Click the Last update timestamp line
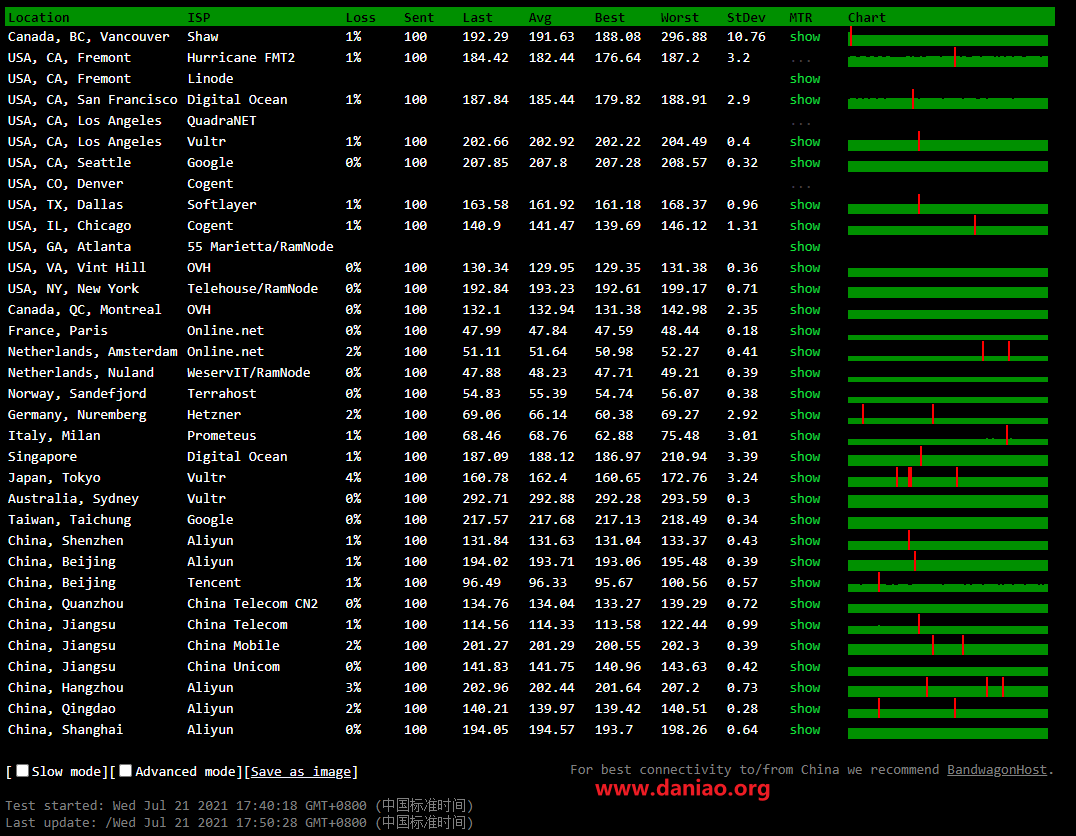This screenshot has width=1076, height=836. [x=239, y=822]
